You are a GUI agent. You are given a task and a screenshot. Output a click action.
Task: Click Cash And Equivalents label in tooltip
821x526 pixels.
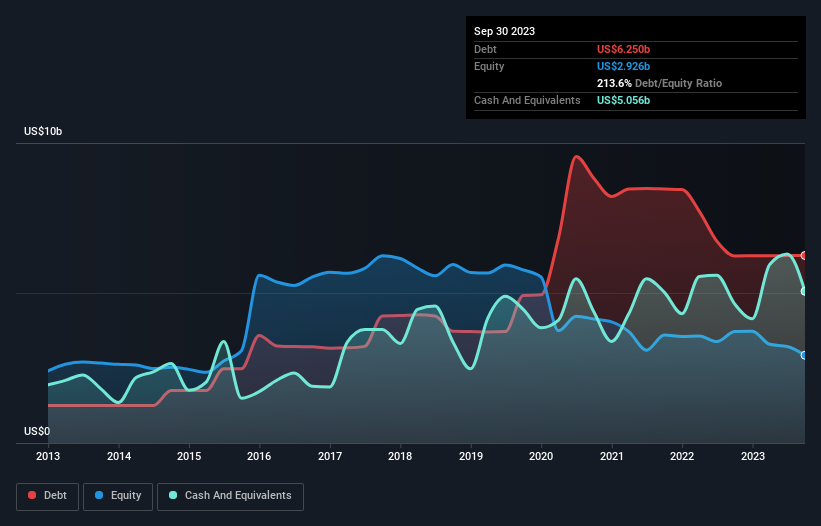pyautogui.click(x=527, y=100)
